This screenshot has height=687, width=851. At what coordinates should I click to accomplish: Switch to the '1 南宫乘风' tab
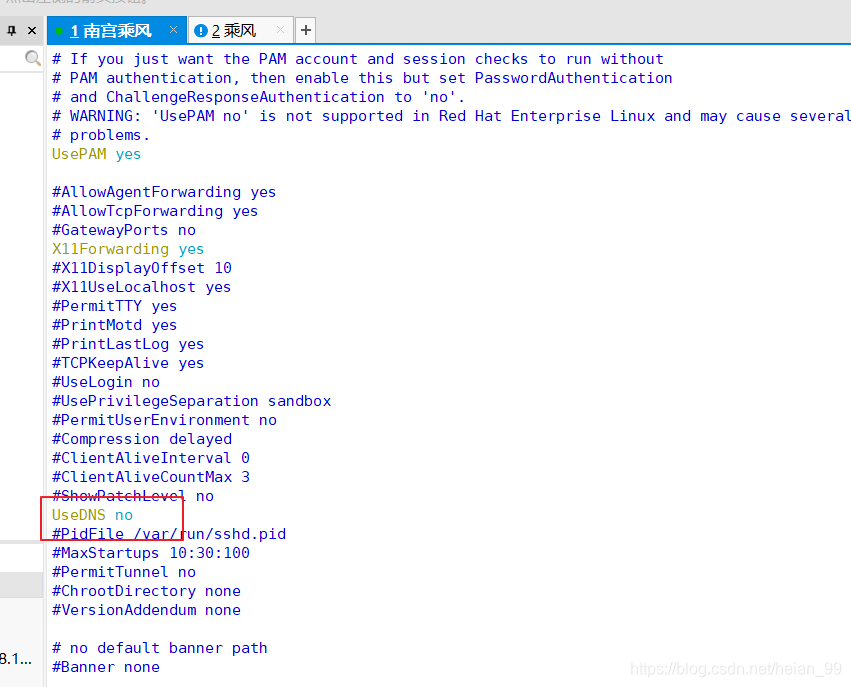(x=111, y=31)
